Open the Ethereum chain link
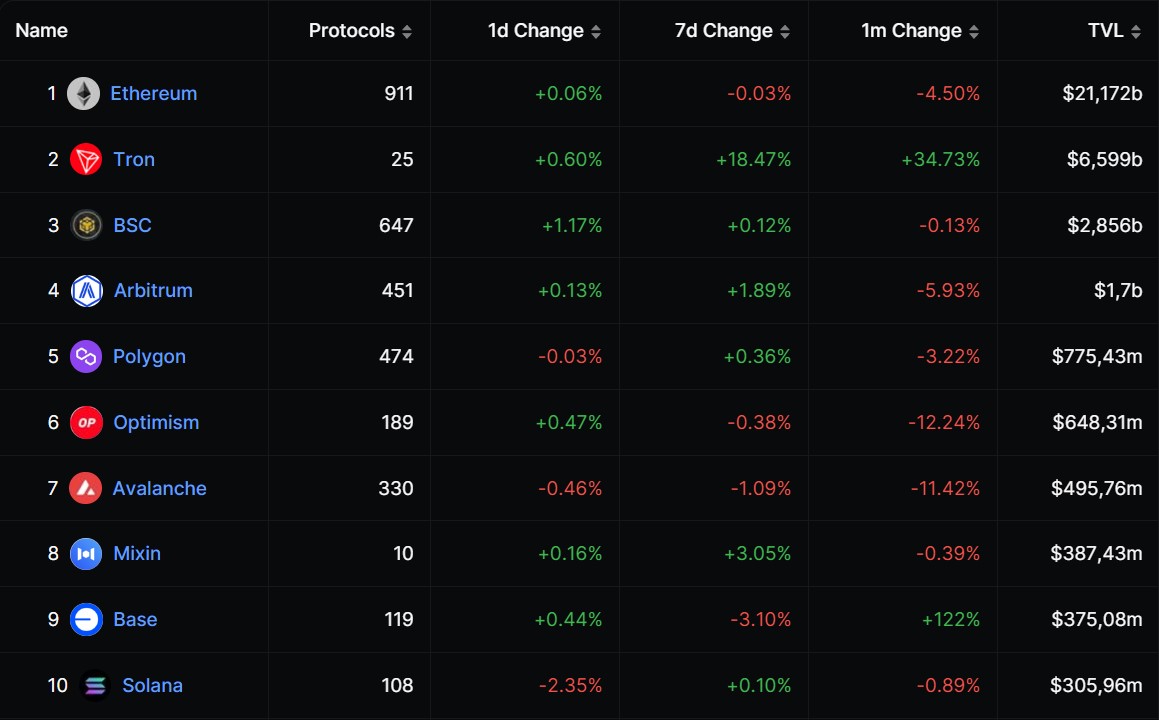This screenshot has width=1159, height=720. pos(153,93)
